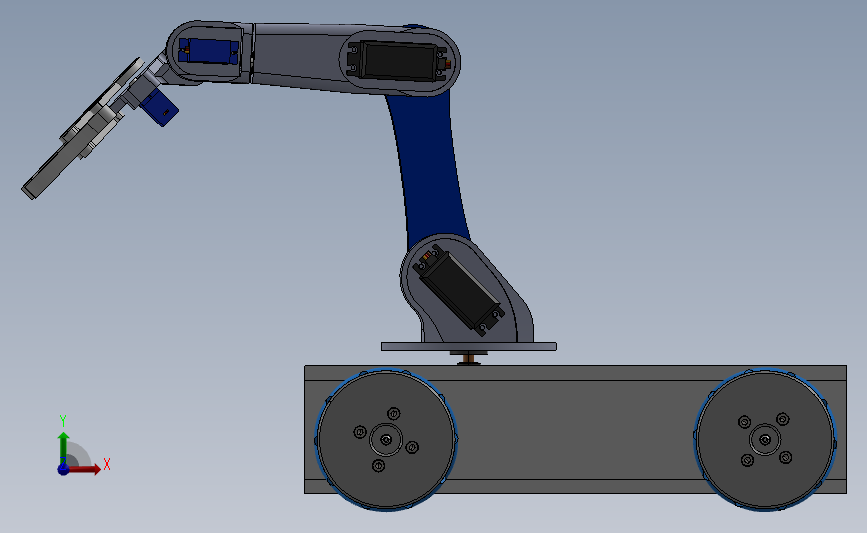This screenshot has height=533, width=867.
Task: Select the small blue servo near the gripper
Action: click(159, 107)
